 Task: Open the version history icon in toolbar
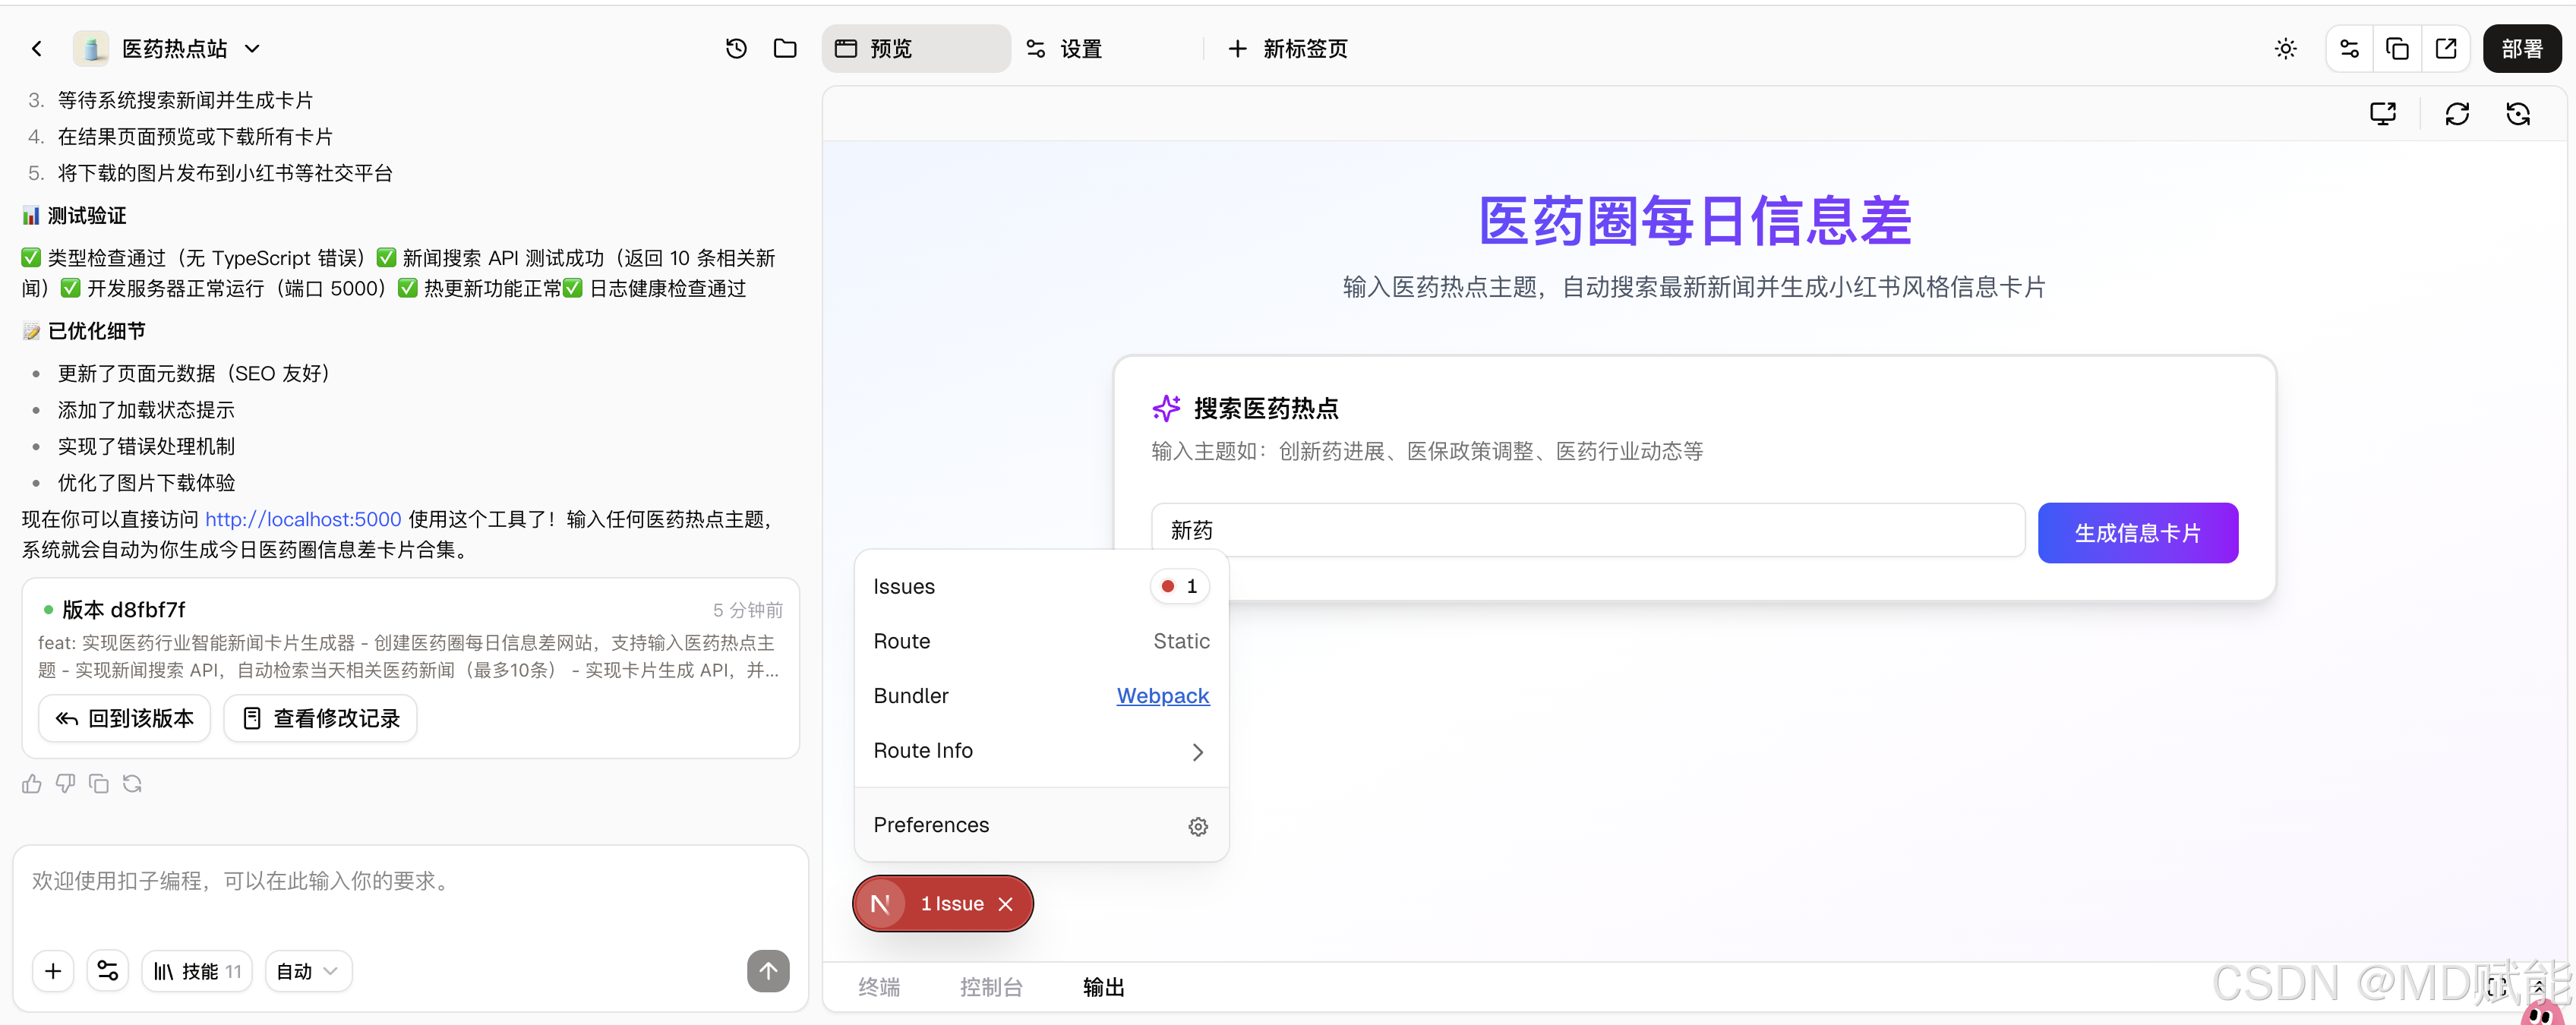click(736, 48)
